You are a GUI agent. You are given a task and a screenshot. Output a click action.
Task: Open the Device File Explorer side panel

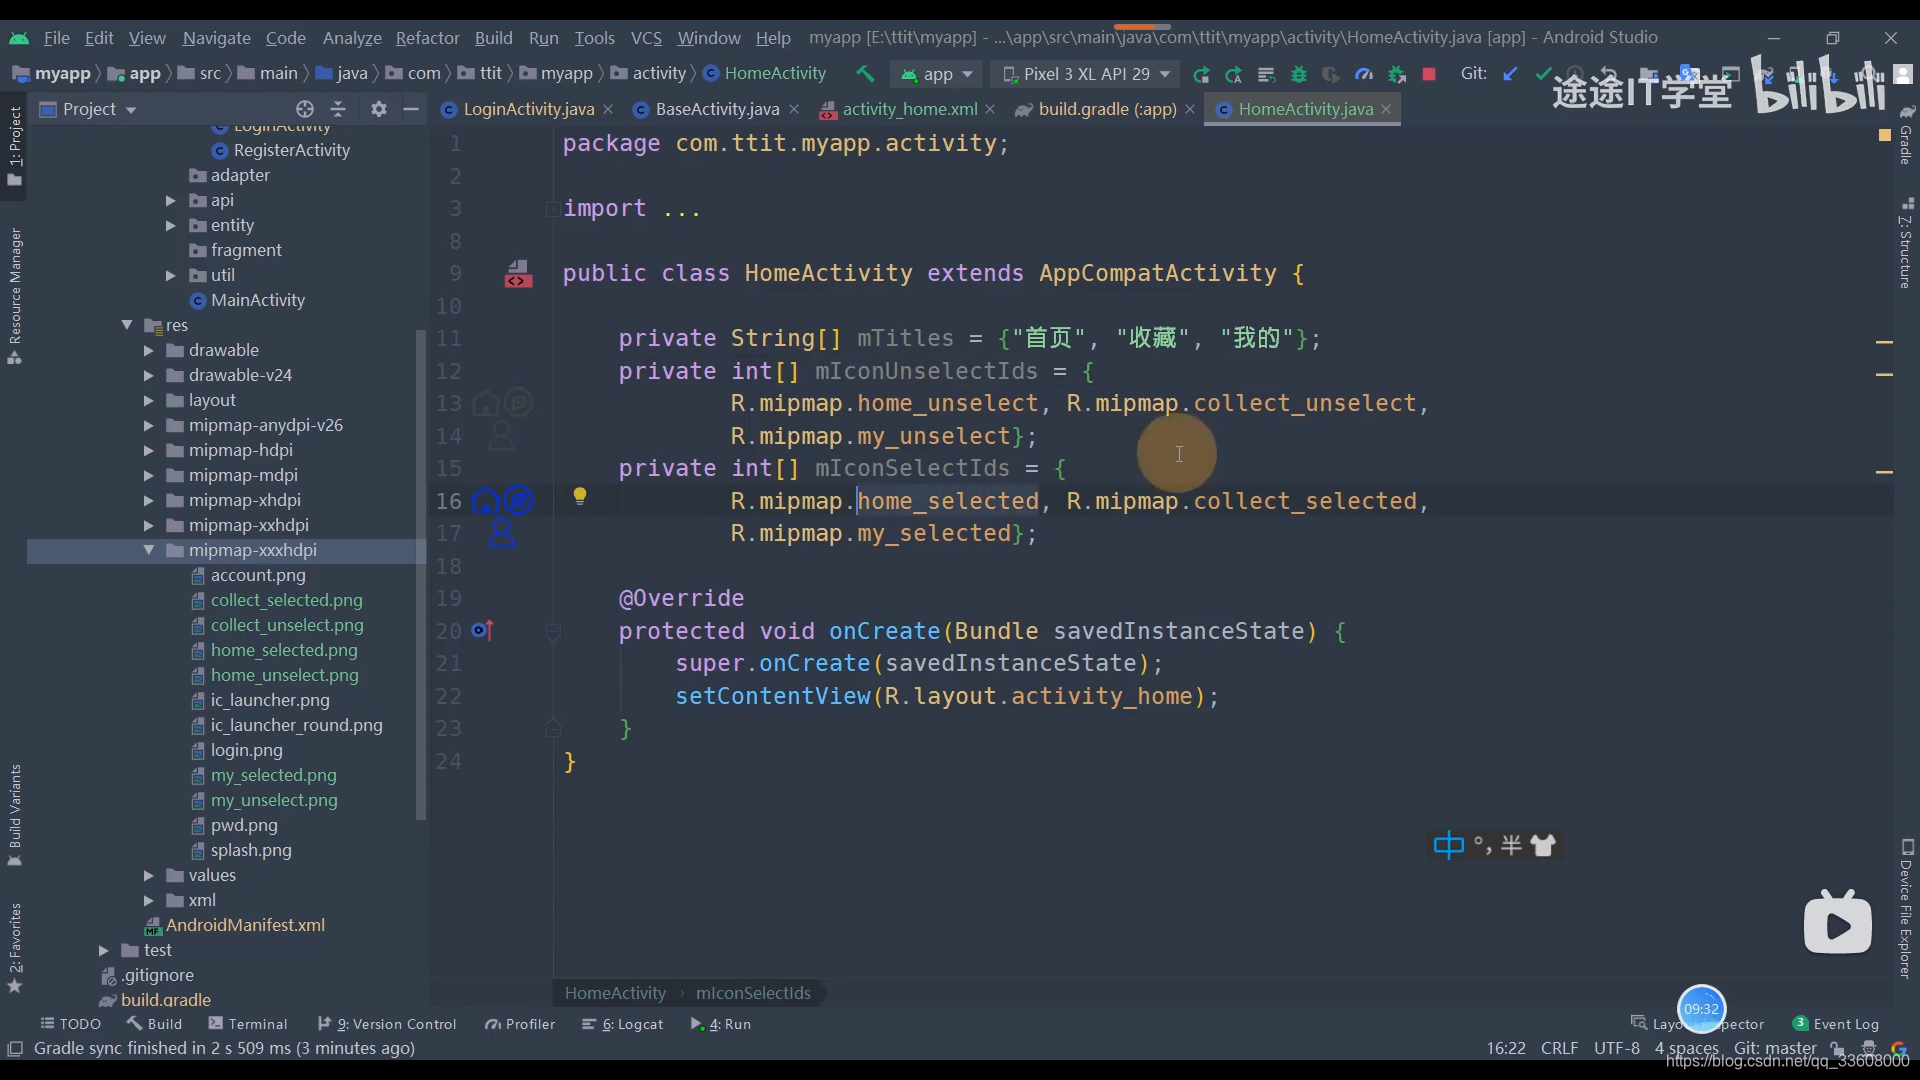tap(1906, 908)
